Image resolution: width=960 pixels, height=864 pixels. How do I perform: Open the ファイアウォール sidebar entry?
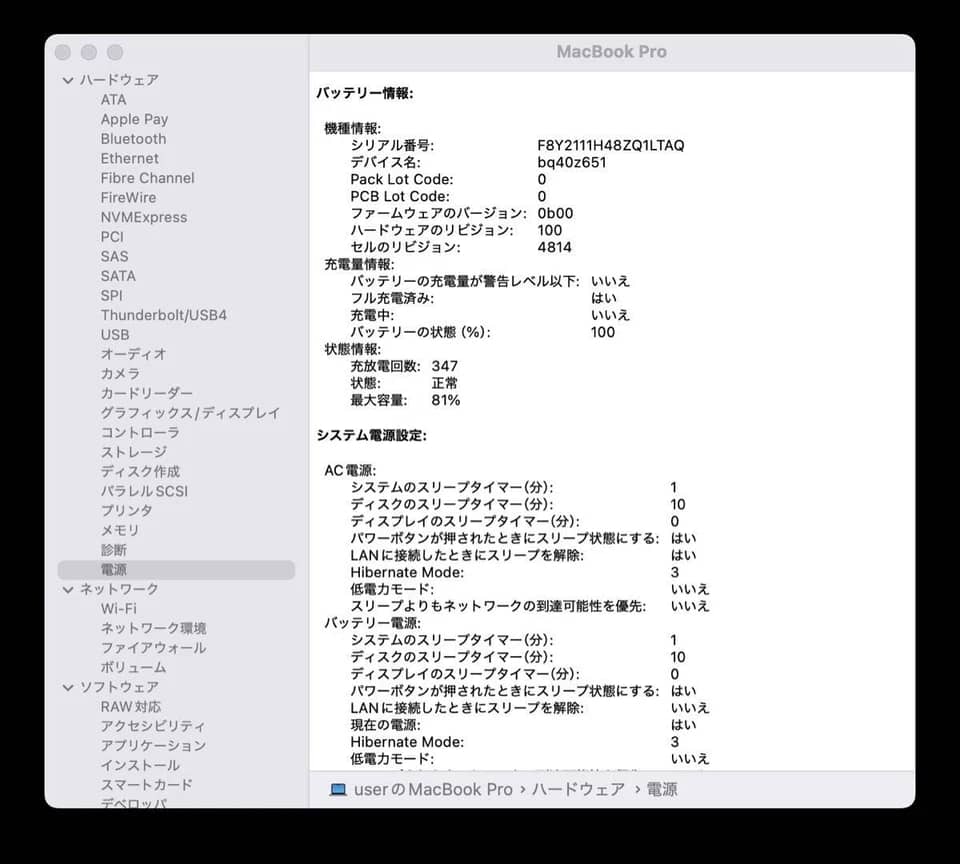point(153,648)
